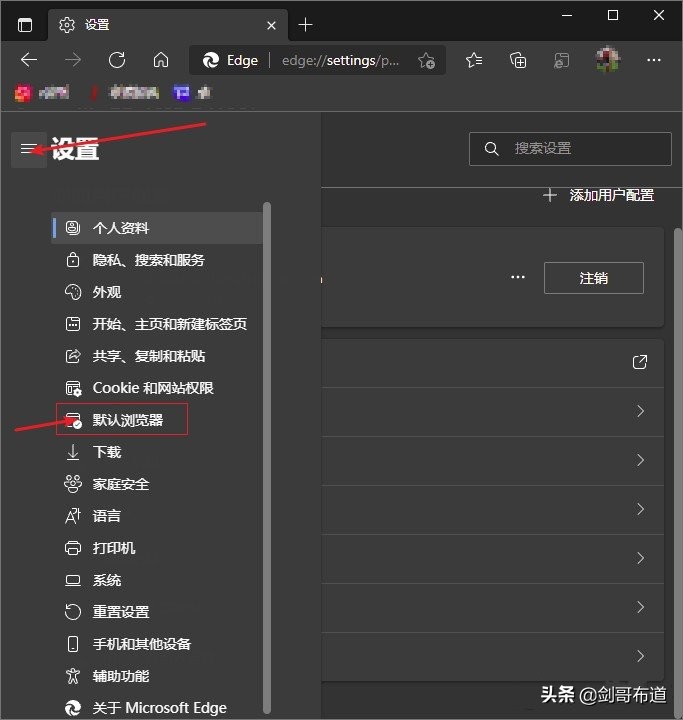
Task: Click the tab actions menu icon
Action: click(25, 25)
